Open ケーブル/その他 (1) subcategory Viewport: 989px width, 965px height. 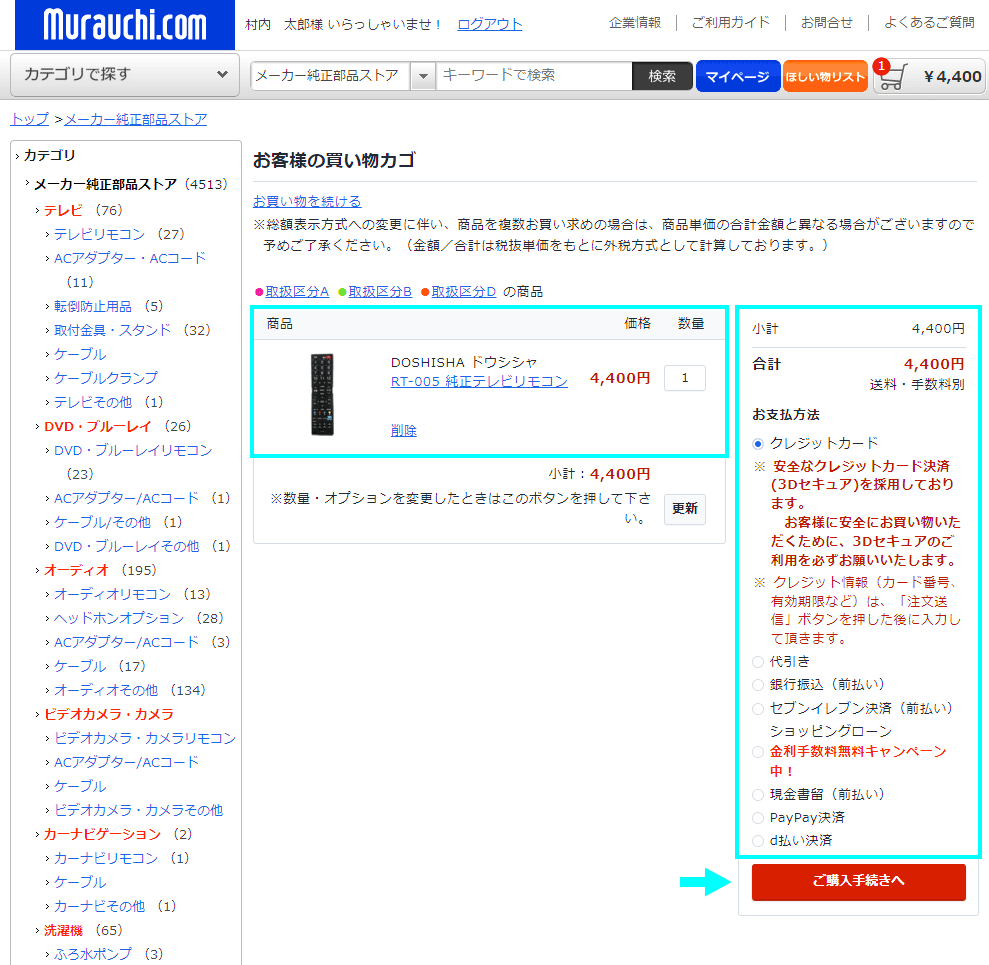click(x=102, y=522)
